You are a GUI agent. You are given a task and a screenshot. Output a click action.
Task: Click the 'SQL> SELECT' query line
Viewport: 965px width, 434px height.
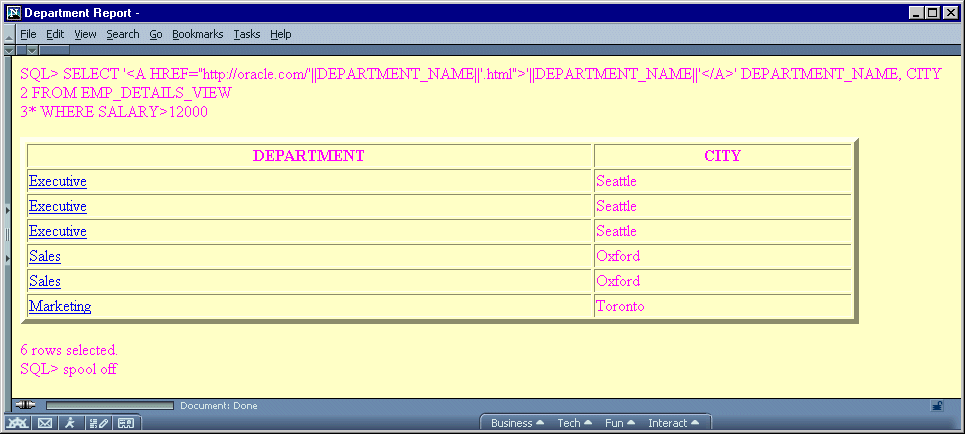[481, 74]
